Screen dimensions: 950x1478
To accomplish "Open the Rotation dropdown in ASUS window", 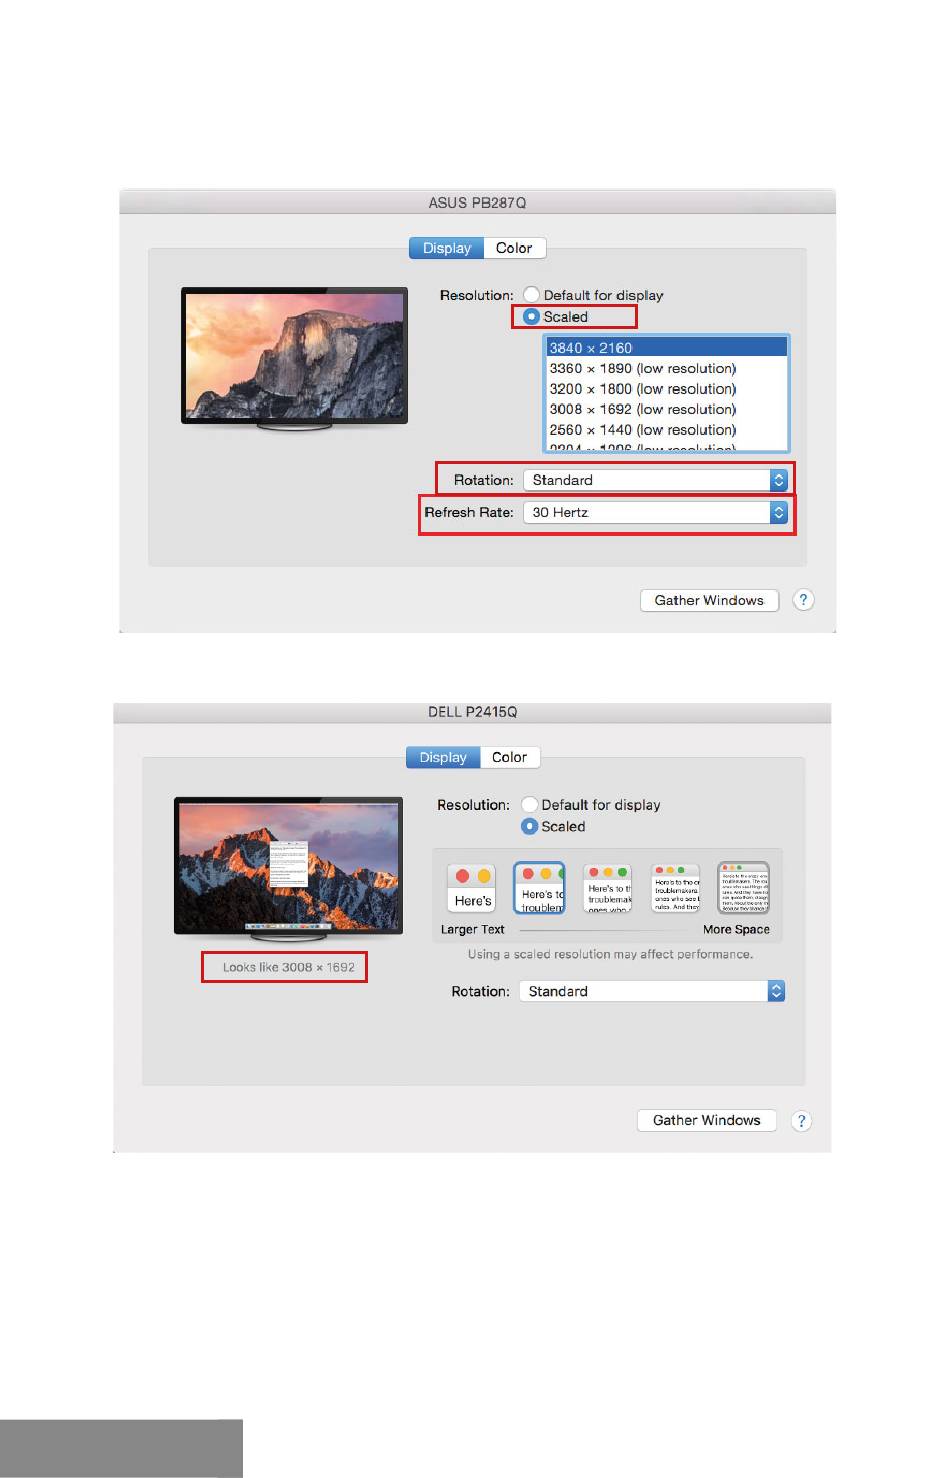I will [655, 480].
